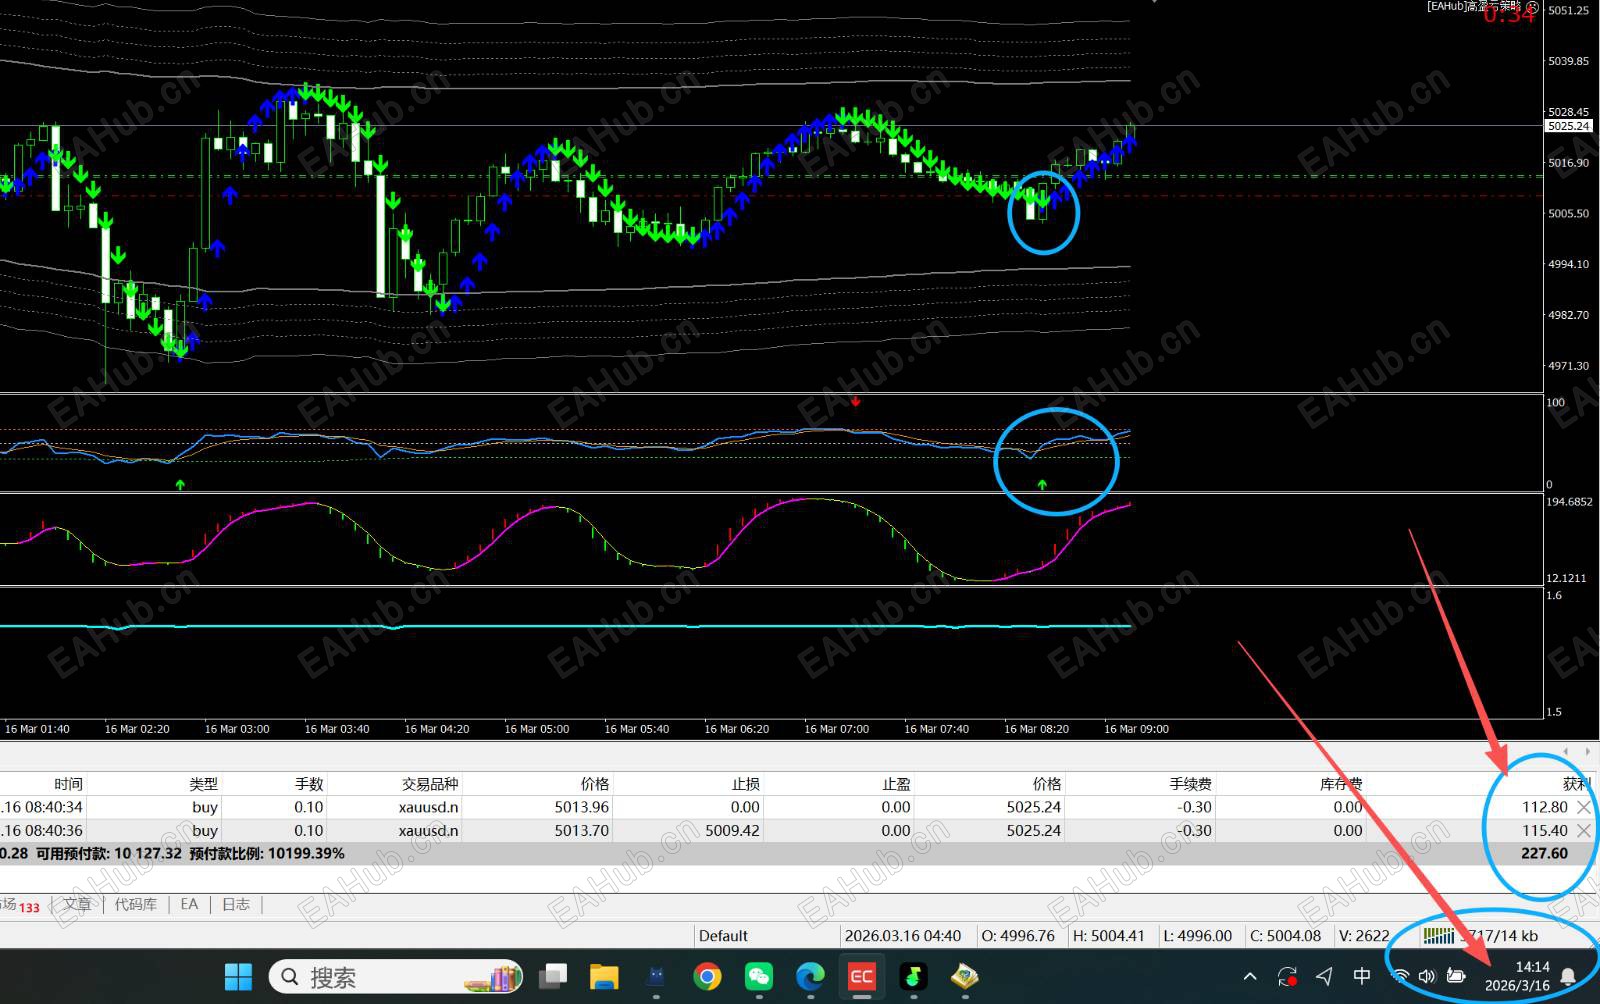Sort orders by the 手数 column

tap(309, 784)
